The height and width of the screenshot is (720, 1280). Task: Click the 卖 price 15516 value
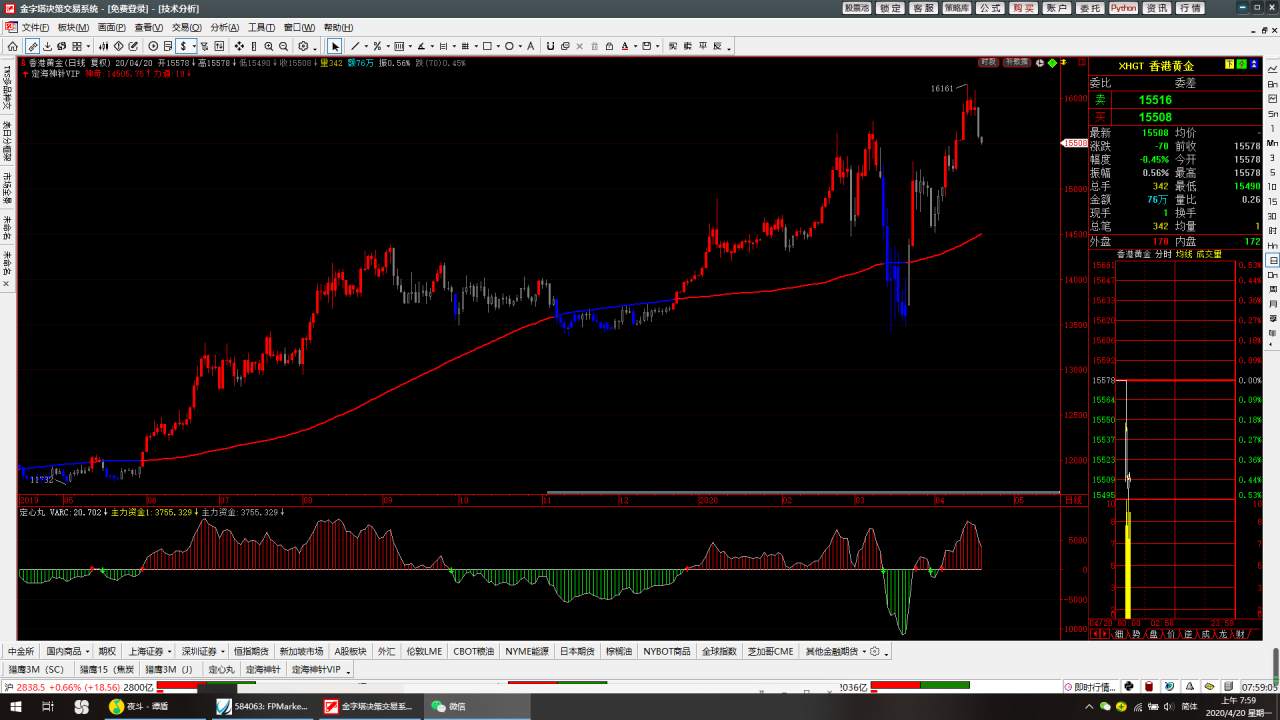pyautogui.click(x=1155, y=100)
